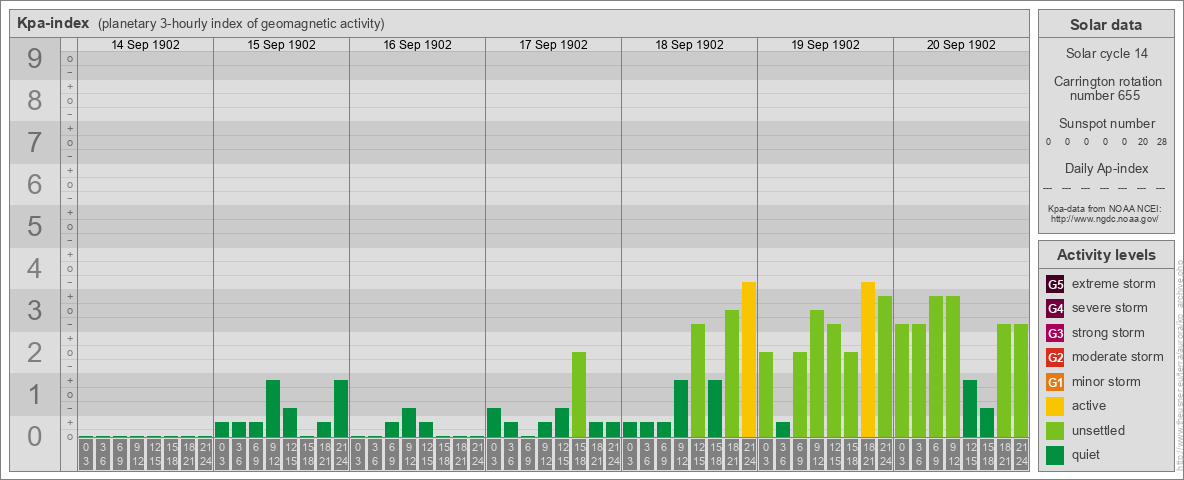Click the 18 Sep 18-21 light green bar

click(x=732, y=374)
